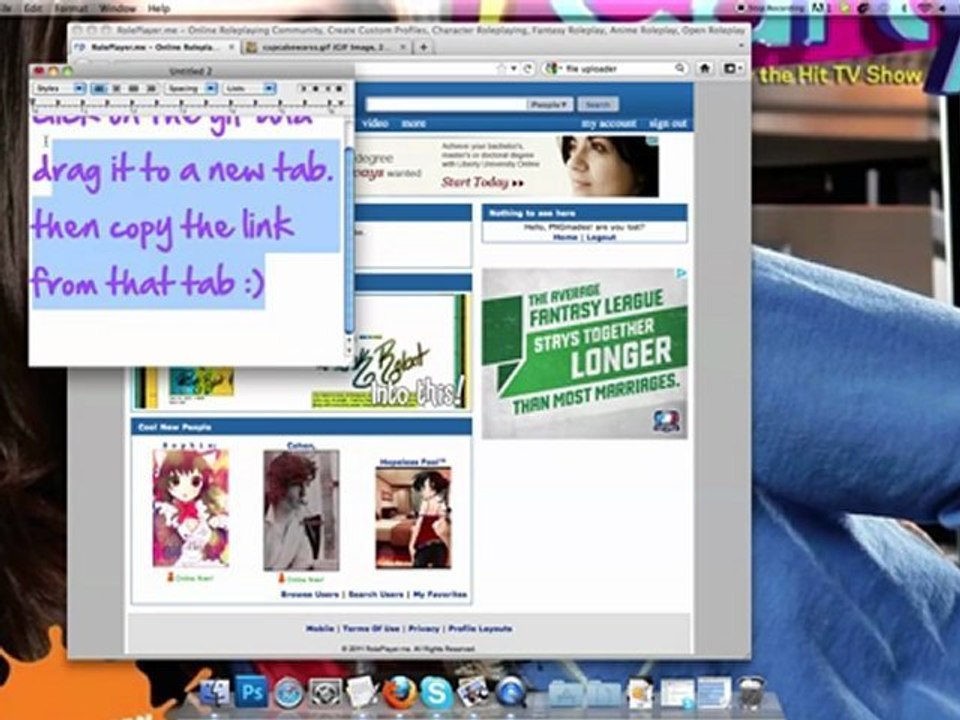Click the Firefox icon in Dock
Viewport: 960px width, 720px height.
coord(399,694)
